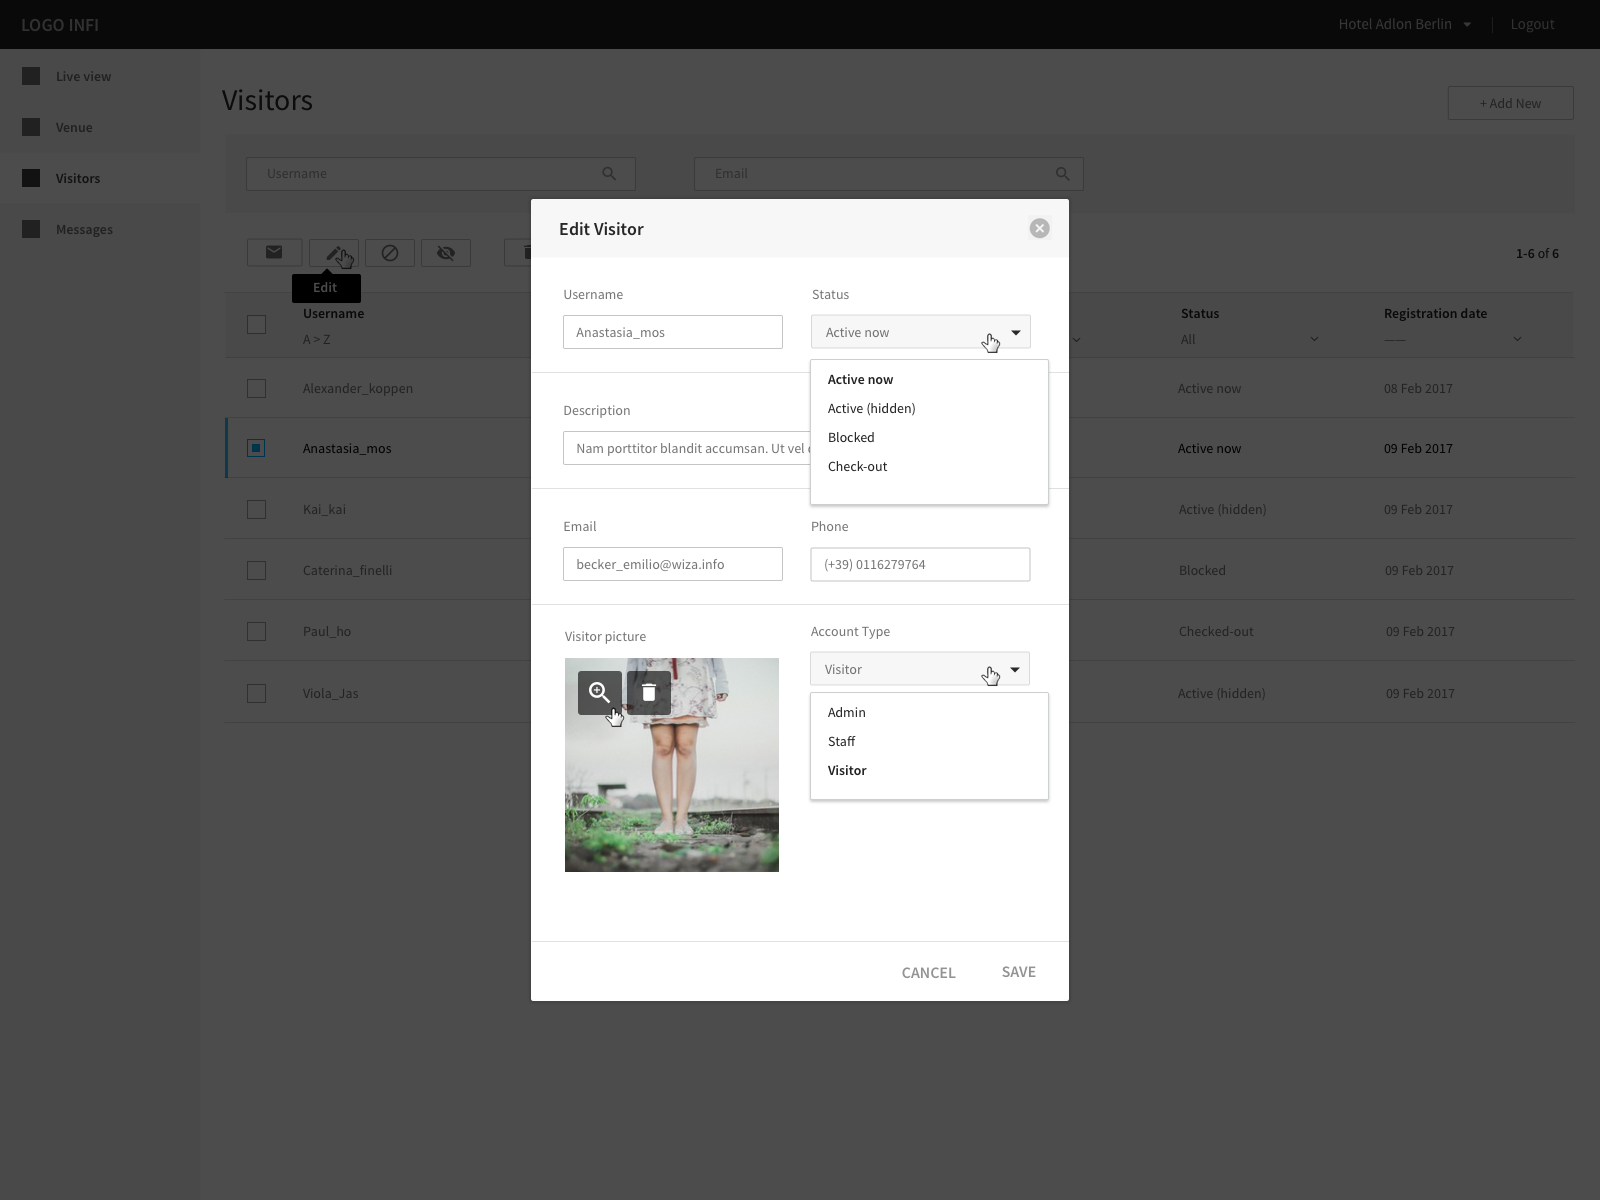
Task: Check the Paul_ho row checkbox
Action: pyautogui.click(x=256, y=631)
